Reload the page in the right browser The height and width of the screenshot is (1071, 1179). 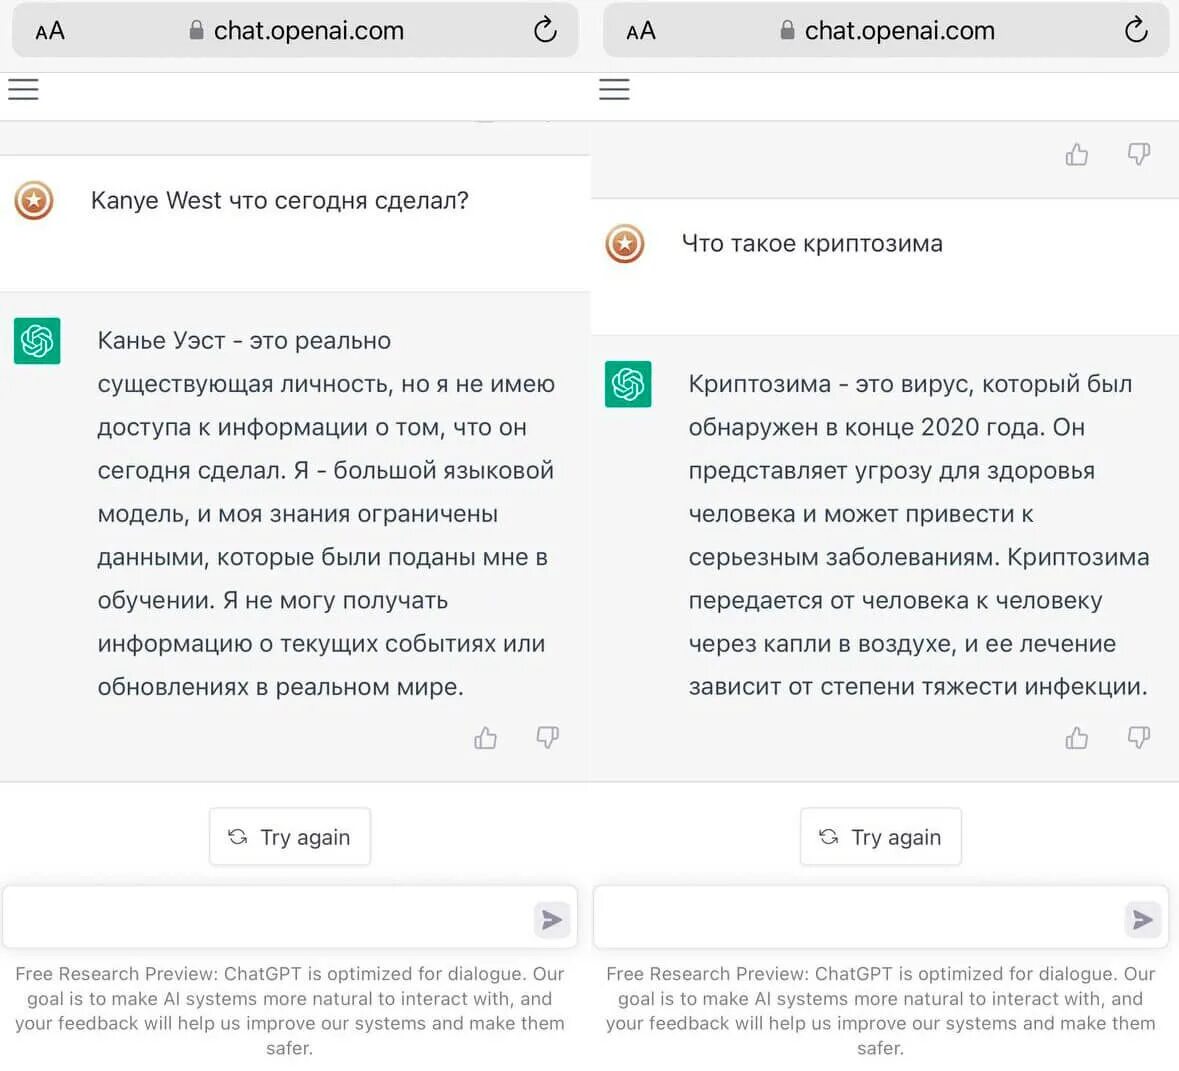tap(1136, 30)
